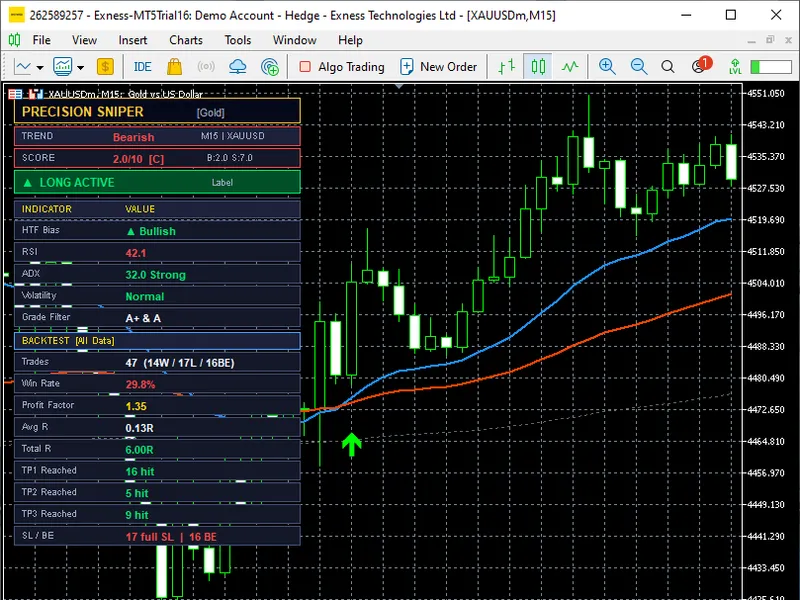This screenshot has width=800, height=600.
Task: Zoom in on the chart
Action: pos(607,67)
